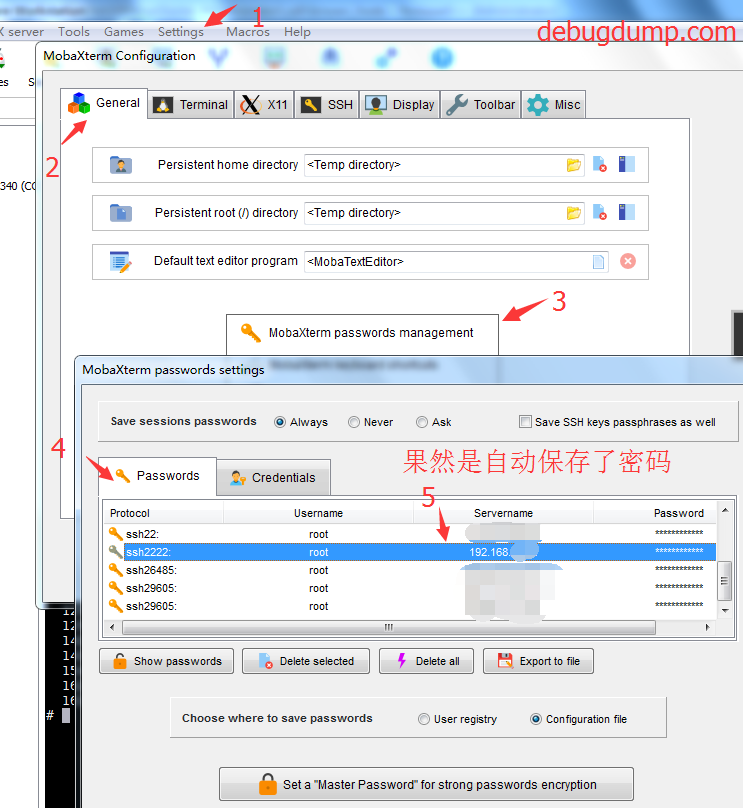This screenshot has height=808, width=743.
Task: Select Never save sessions passwords
Action: [x=353, y=422]
